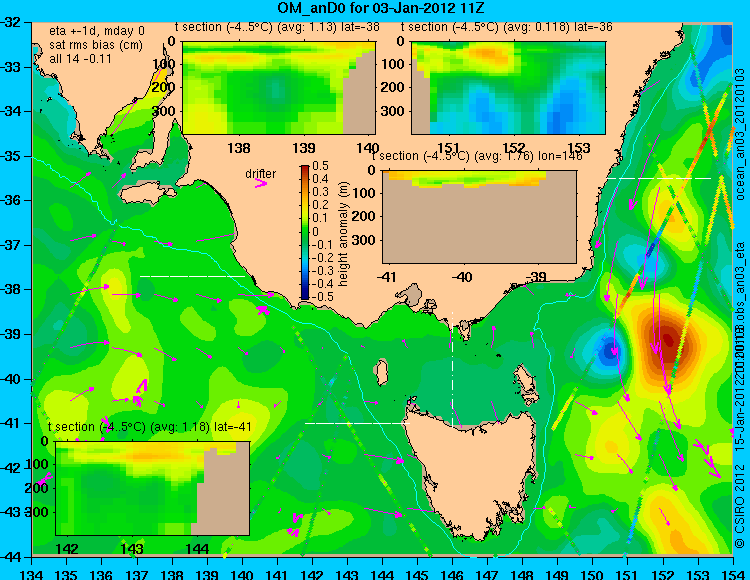Image resolution: width=750 pixels, height=580 pixels.
Task: Click the dark blue cold eddy near 150.5E
Action: coord(610,350)
